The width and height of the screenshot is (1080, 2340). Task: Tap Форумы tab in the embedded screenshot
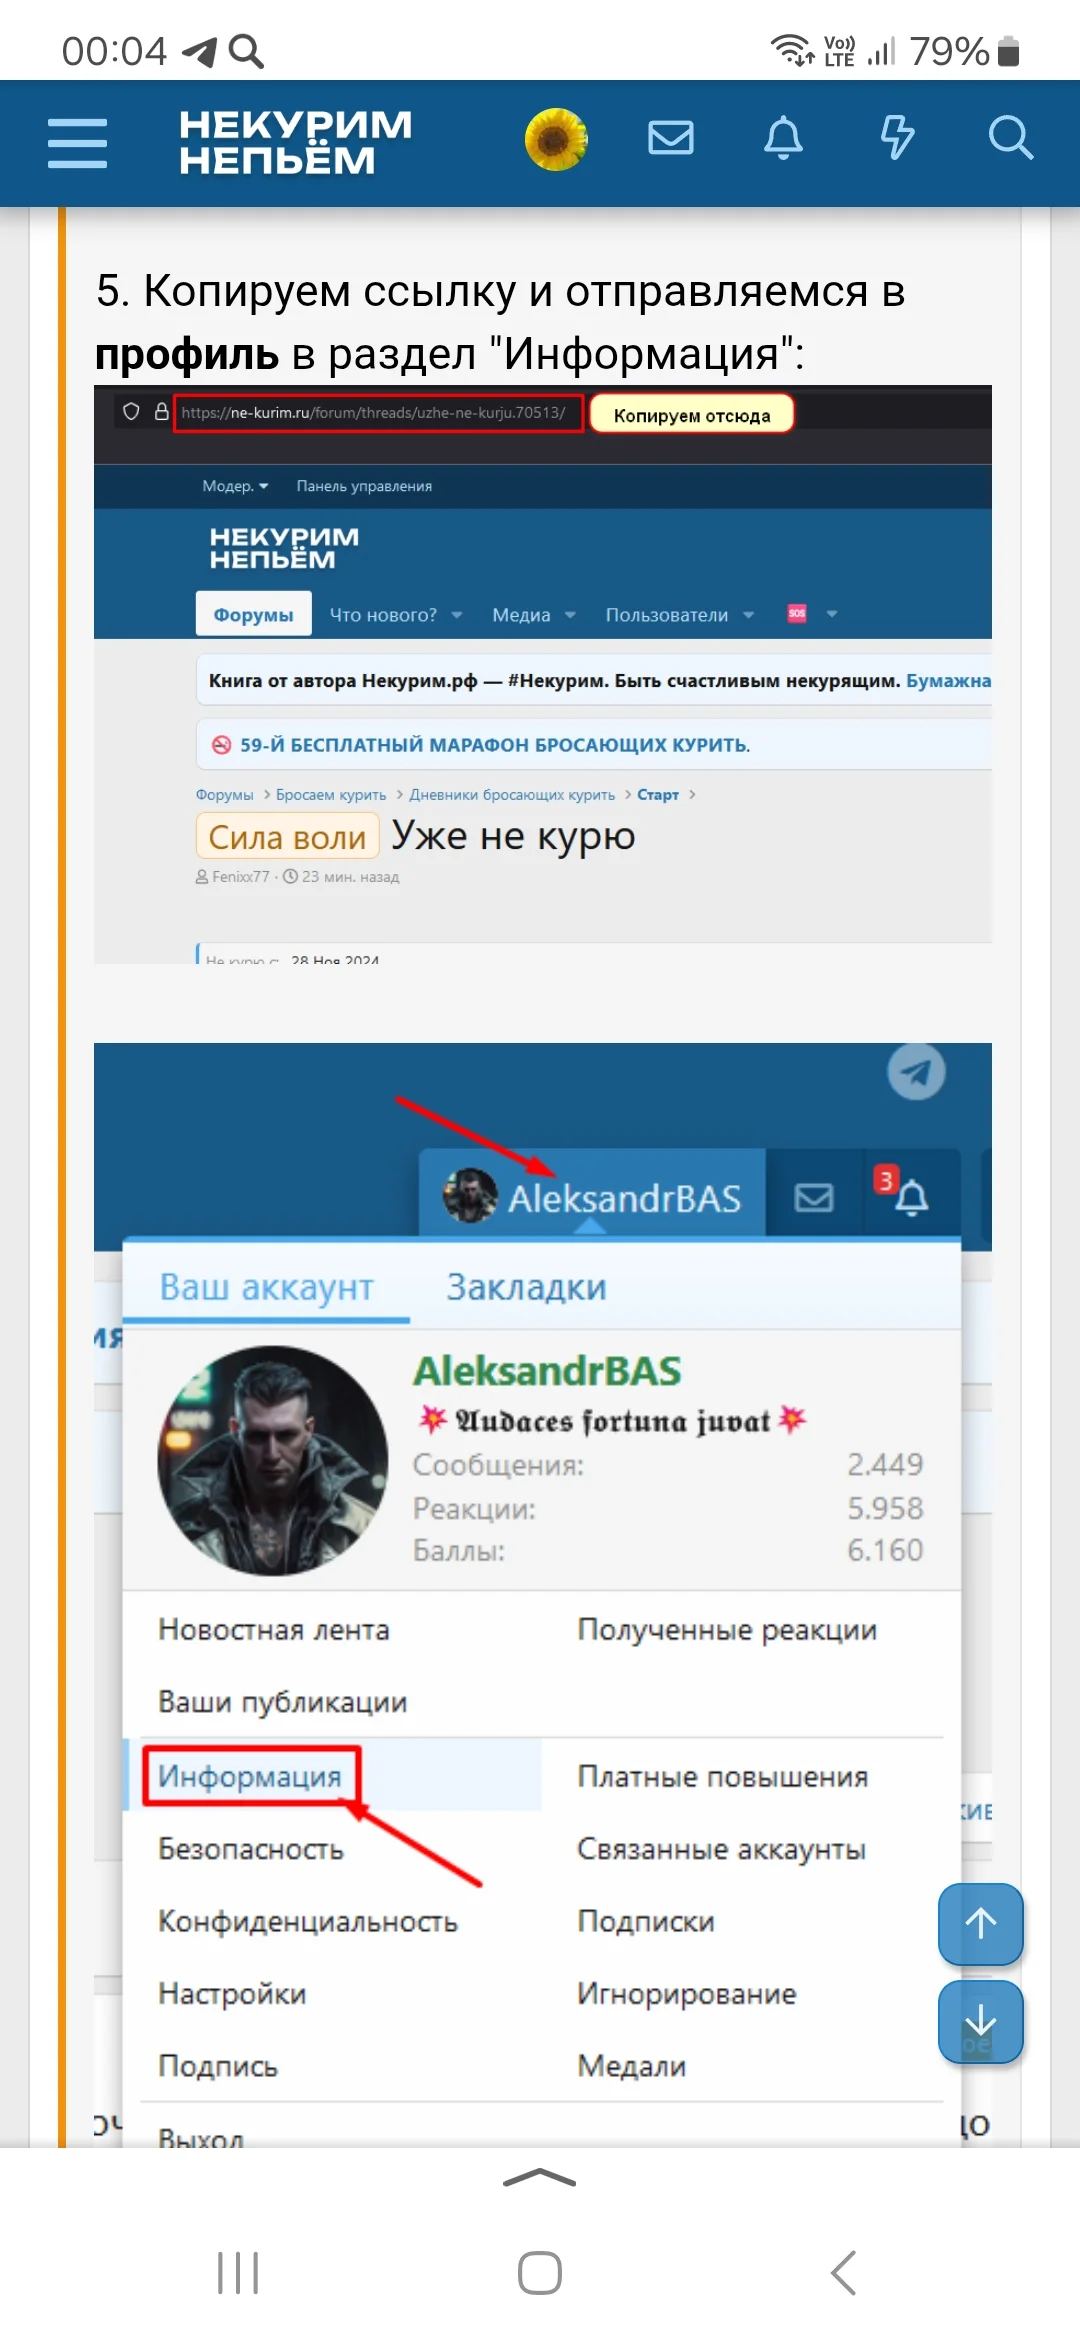253,614
